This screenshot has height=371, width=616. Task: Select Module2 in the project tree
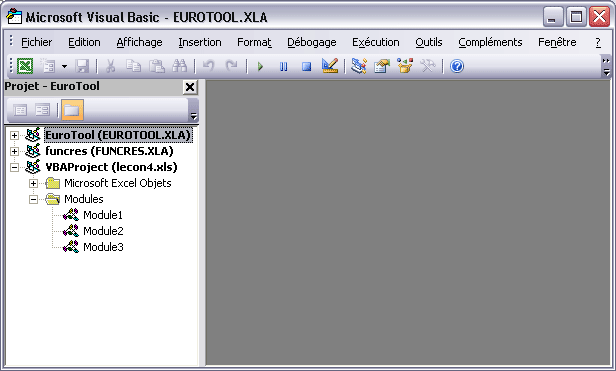tap(103, 231)
